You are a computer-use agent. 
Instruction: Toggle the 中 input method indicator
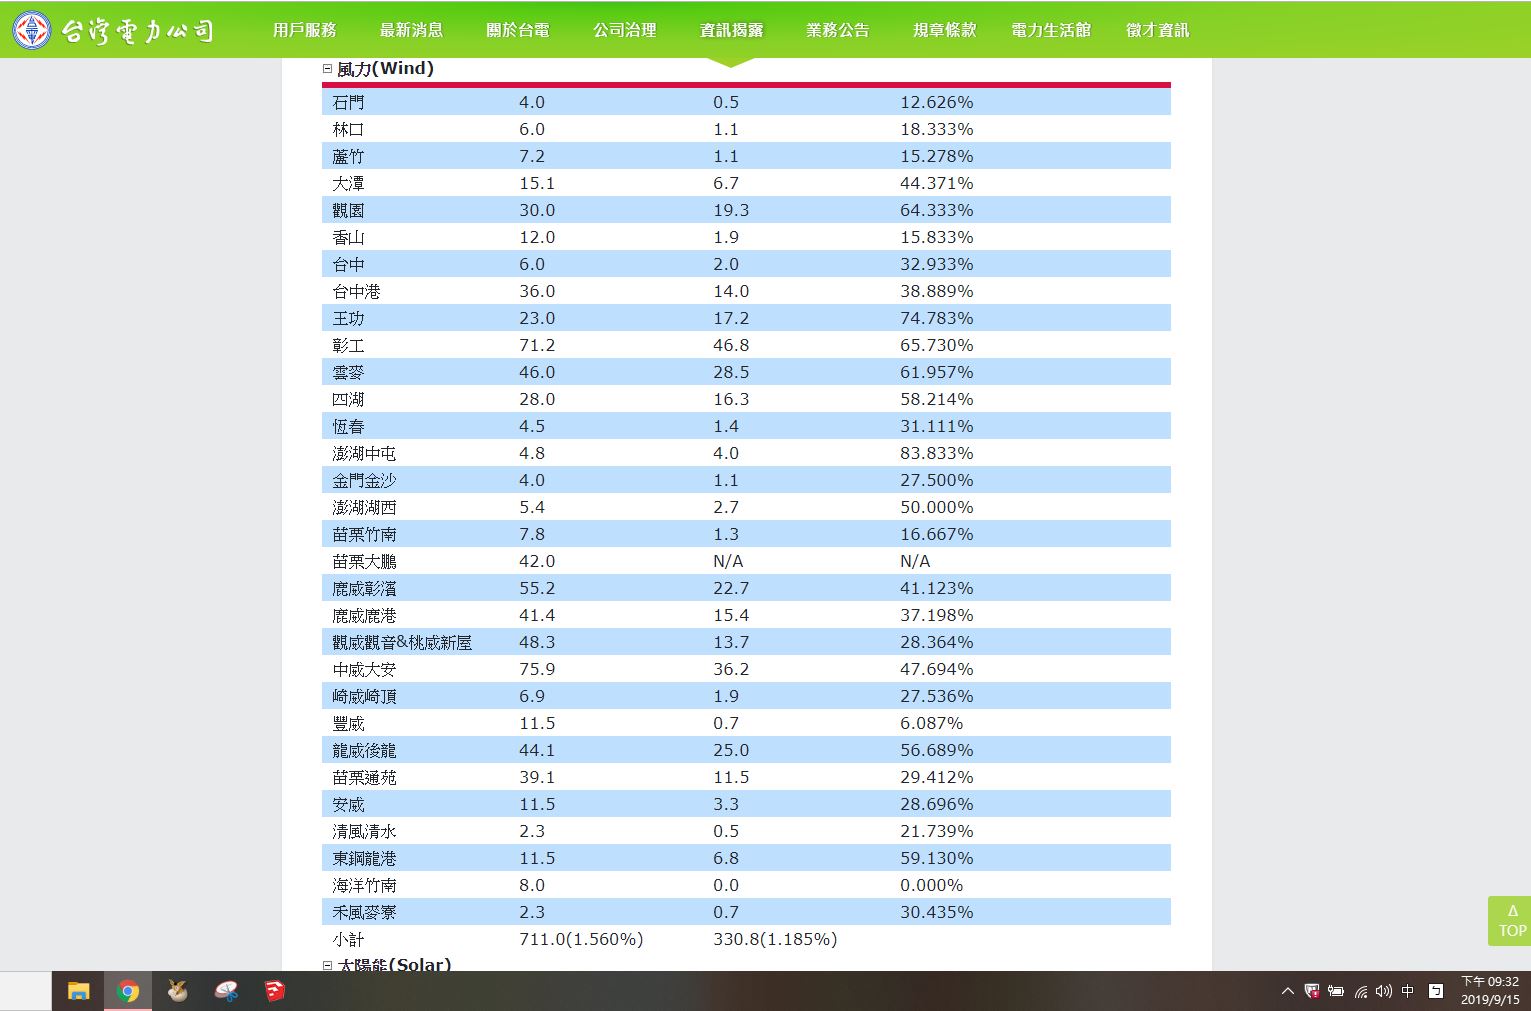(1408, 991)
